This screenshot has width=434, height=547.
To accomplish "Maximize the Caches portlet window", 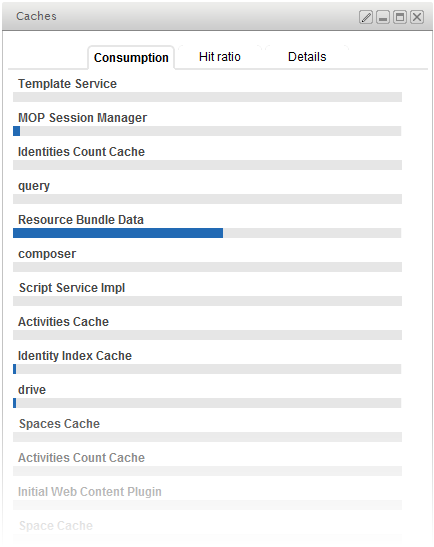I will 400,17.
